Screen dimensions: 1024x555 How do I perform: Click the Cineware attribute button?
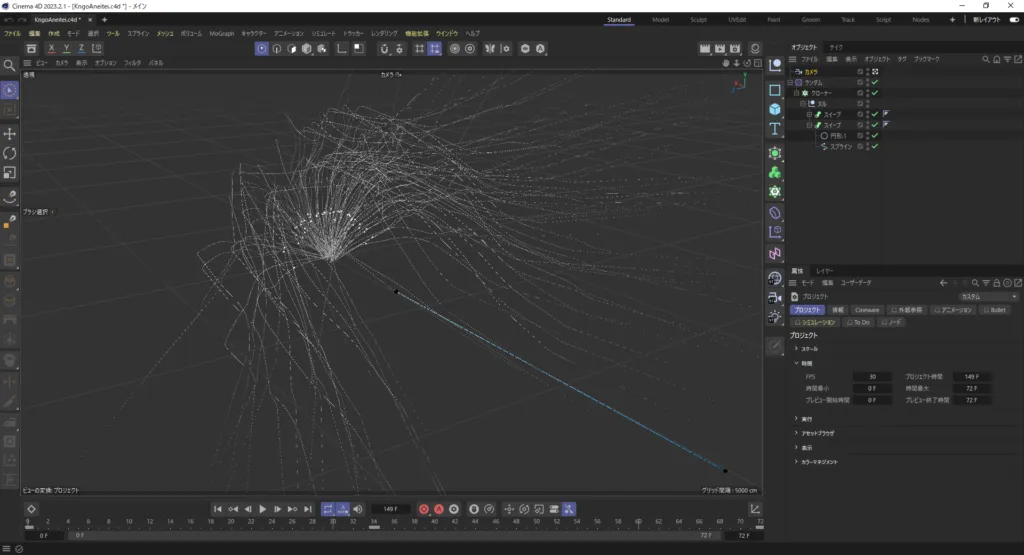pos(866,310)
